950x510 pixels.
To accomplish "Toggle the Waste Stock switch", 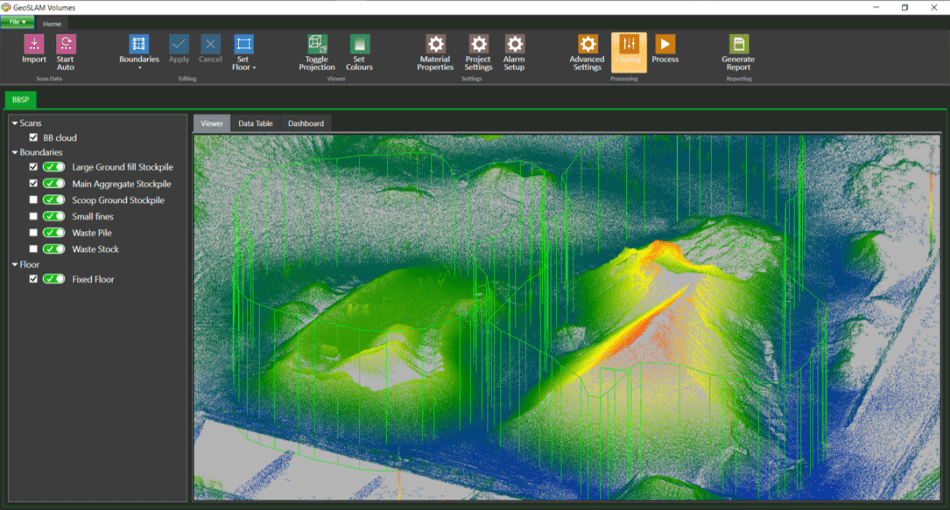I will click(x=54, y=248).
